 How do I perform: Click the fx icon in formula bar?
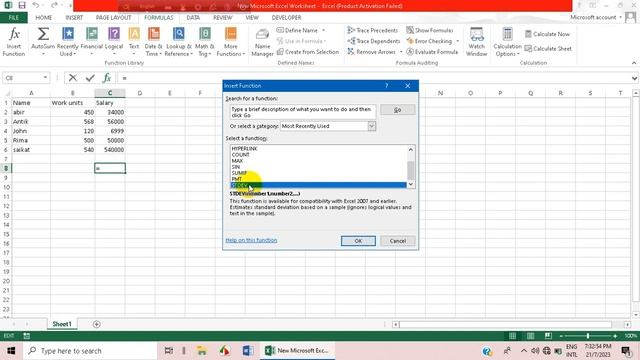[107, 78]
